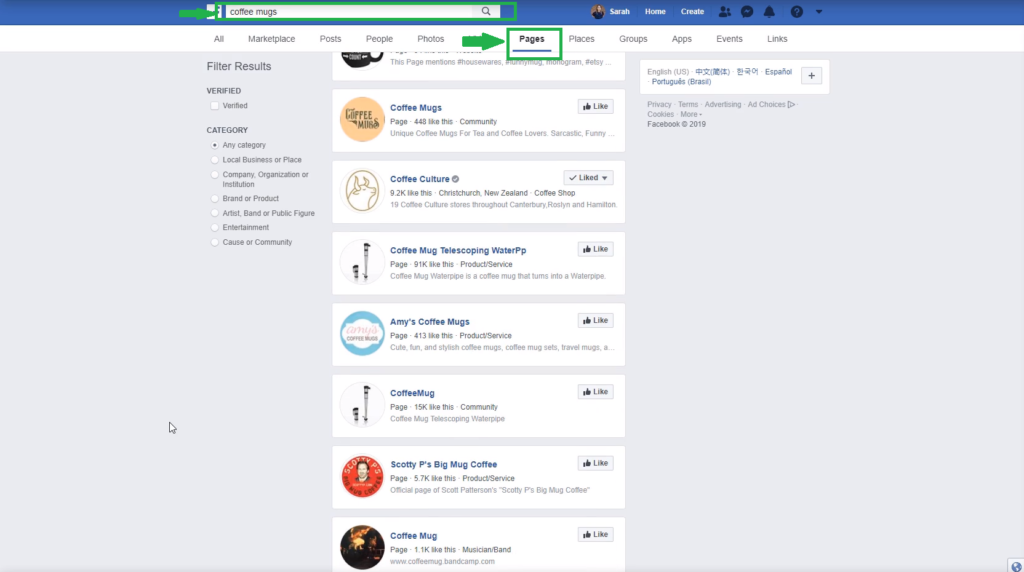This screenshot has width=1024, height=572.
Task: Select the Any category radio button
Action: point(215,145)
